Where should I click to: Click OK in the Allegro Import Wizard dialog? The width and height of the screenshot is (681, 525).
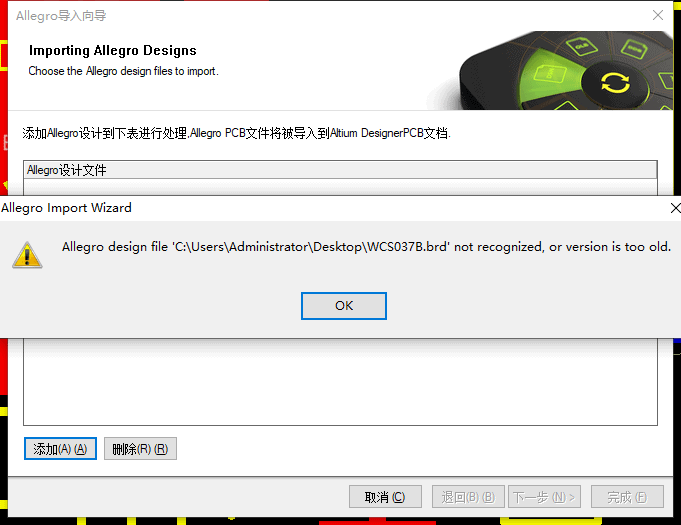point(344,306)
